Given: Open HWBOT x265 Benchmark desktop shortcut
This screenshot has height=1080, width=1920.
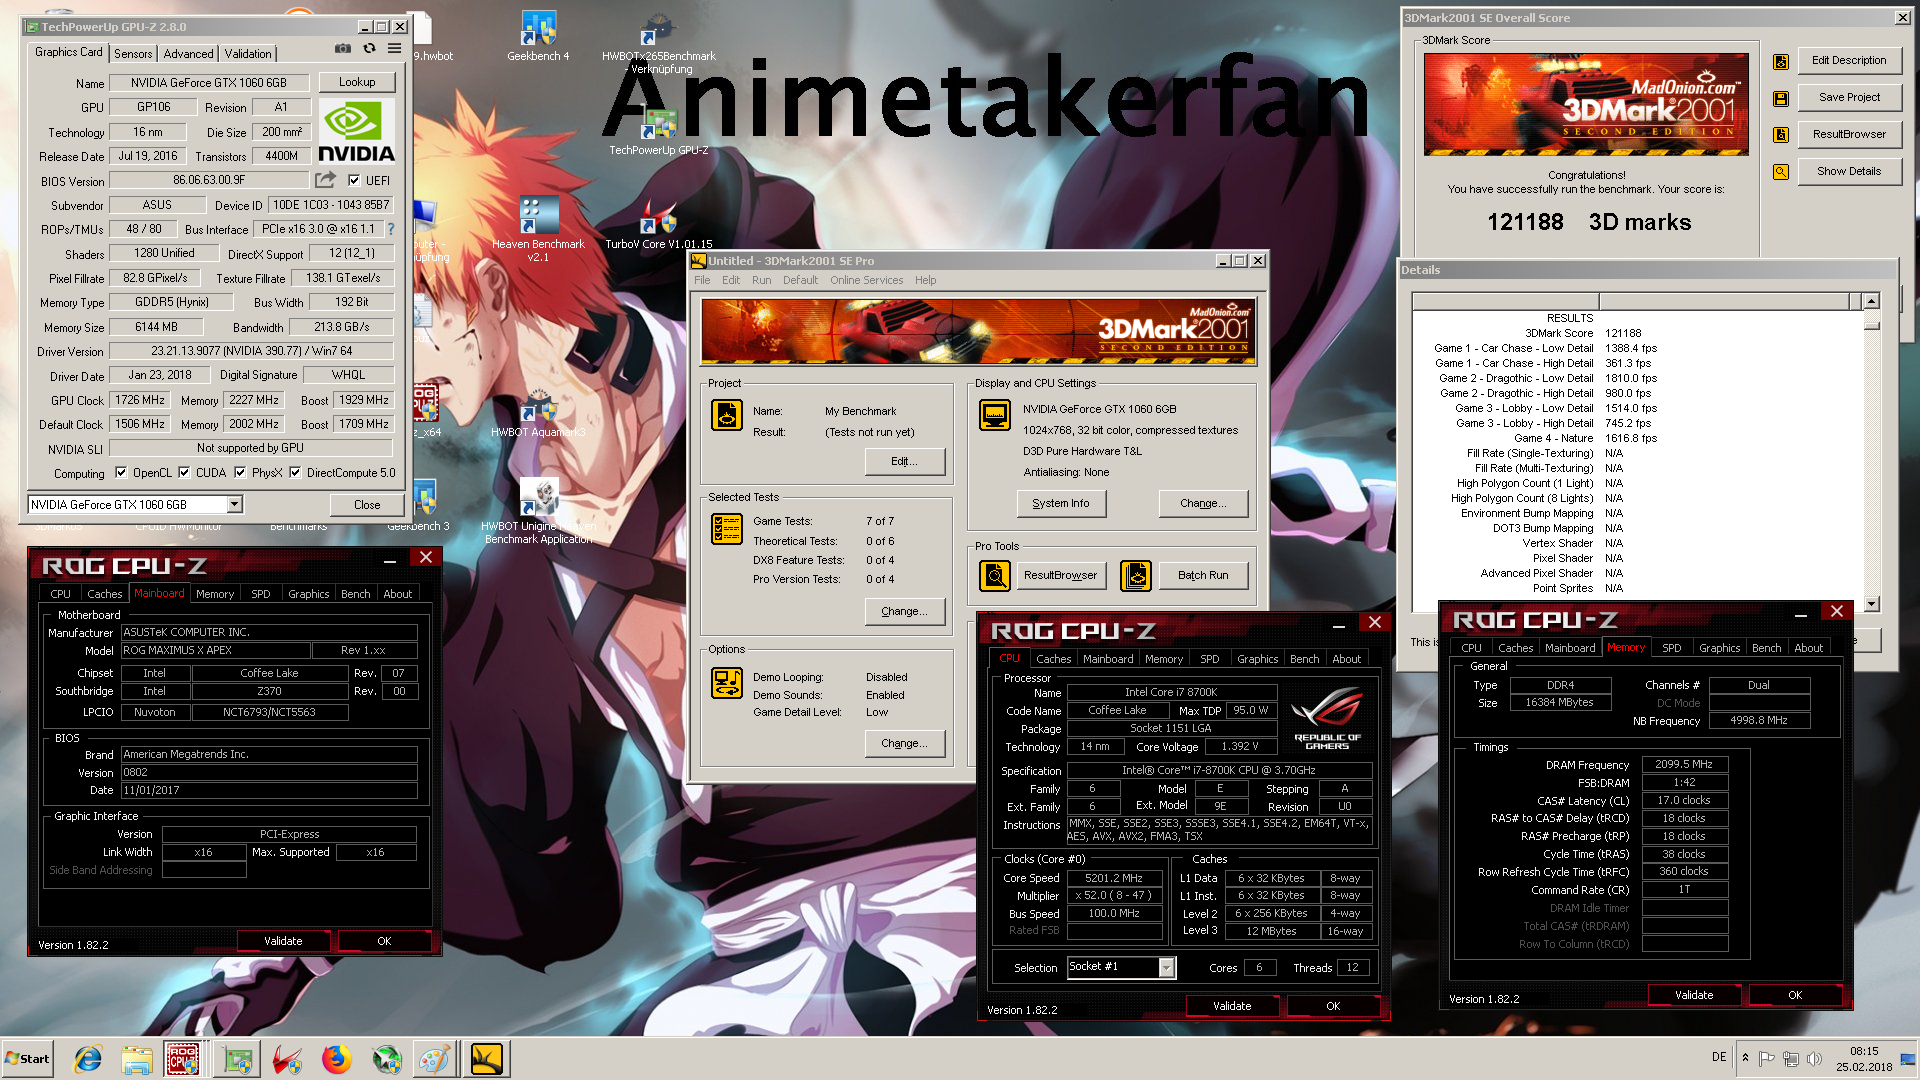Looking at the screenshot, I should (658, 42).
